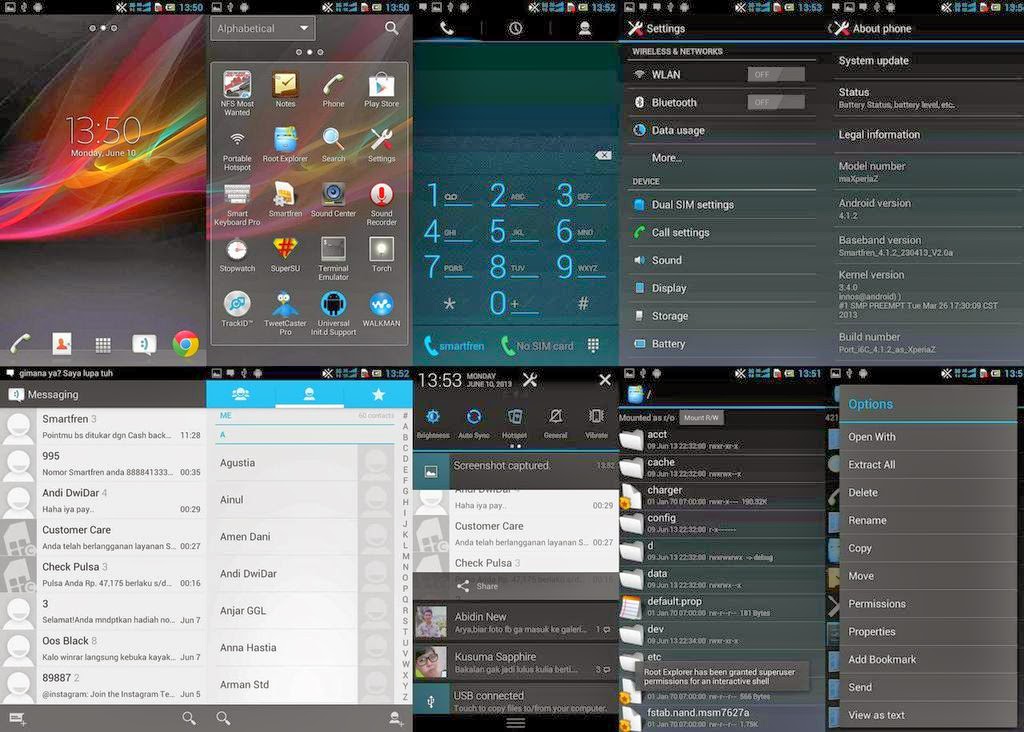Open Chrome from the home screen dock

tap(185, 343)
